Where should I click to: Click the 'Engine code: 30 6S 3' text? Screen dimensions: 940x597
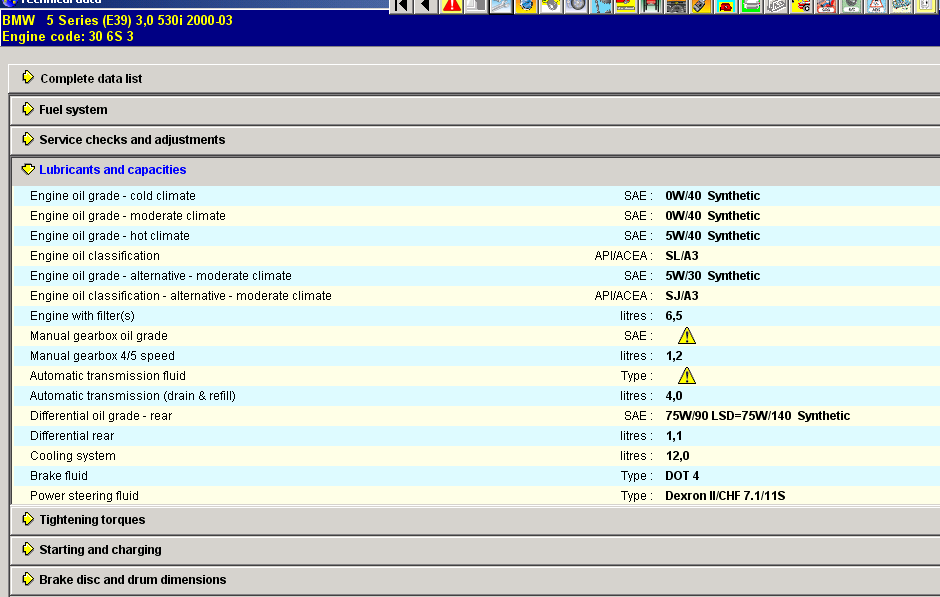pyautogui.click(x=68, y=37)
